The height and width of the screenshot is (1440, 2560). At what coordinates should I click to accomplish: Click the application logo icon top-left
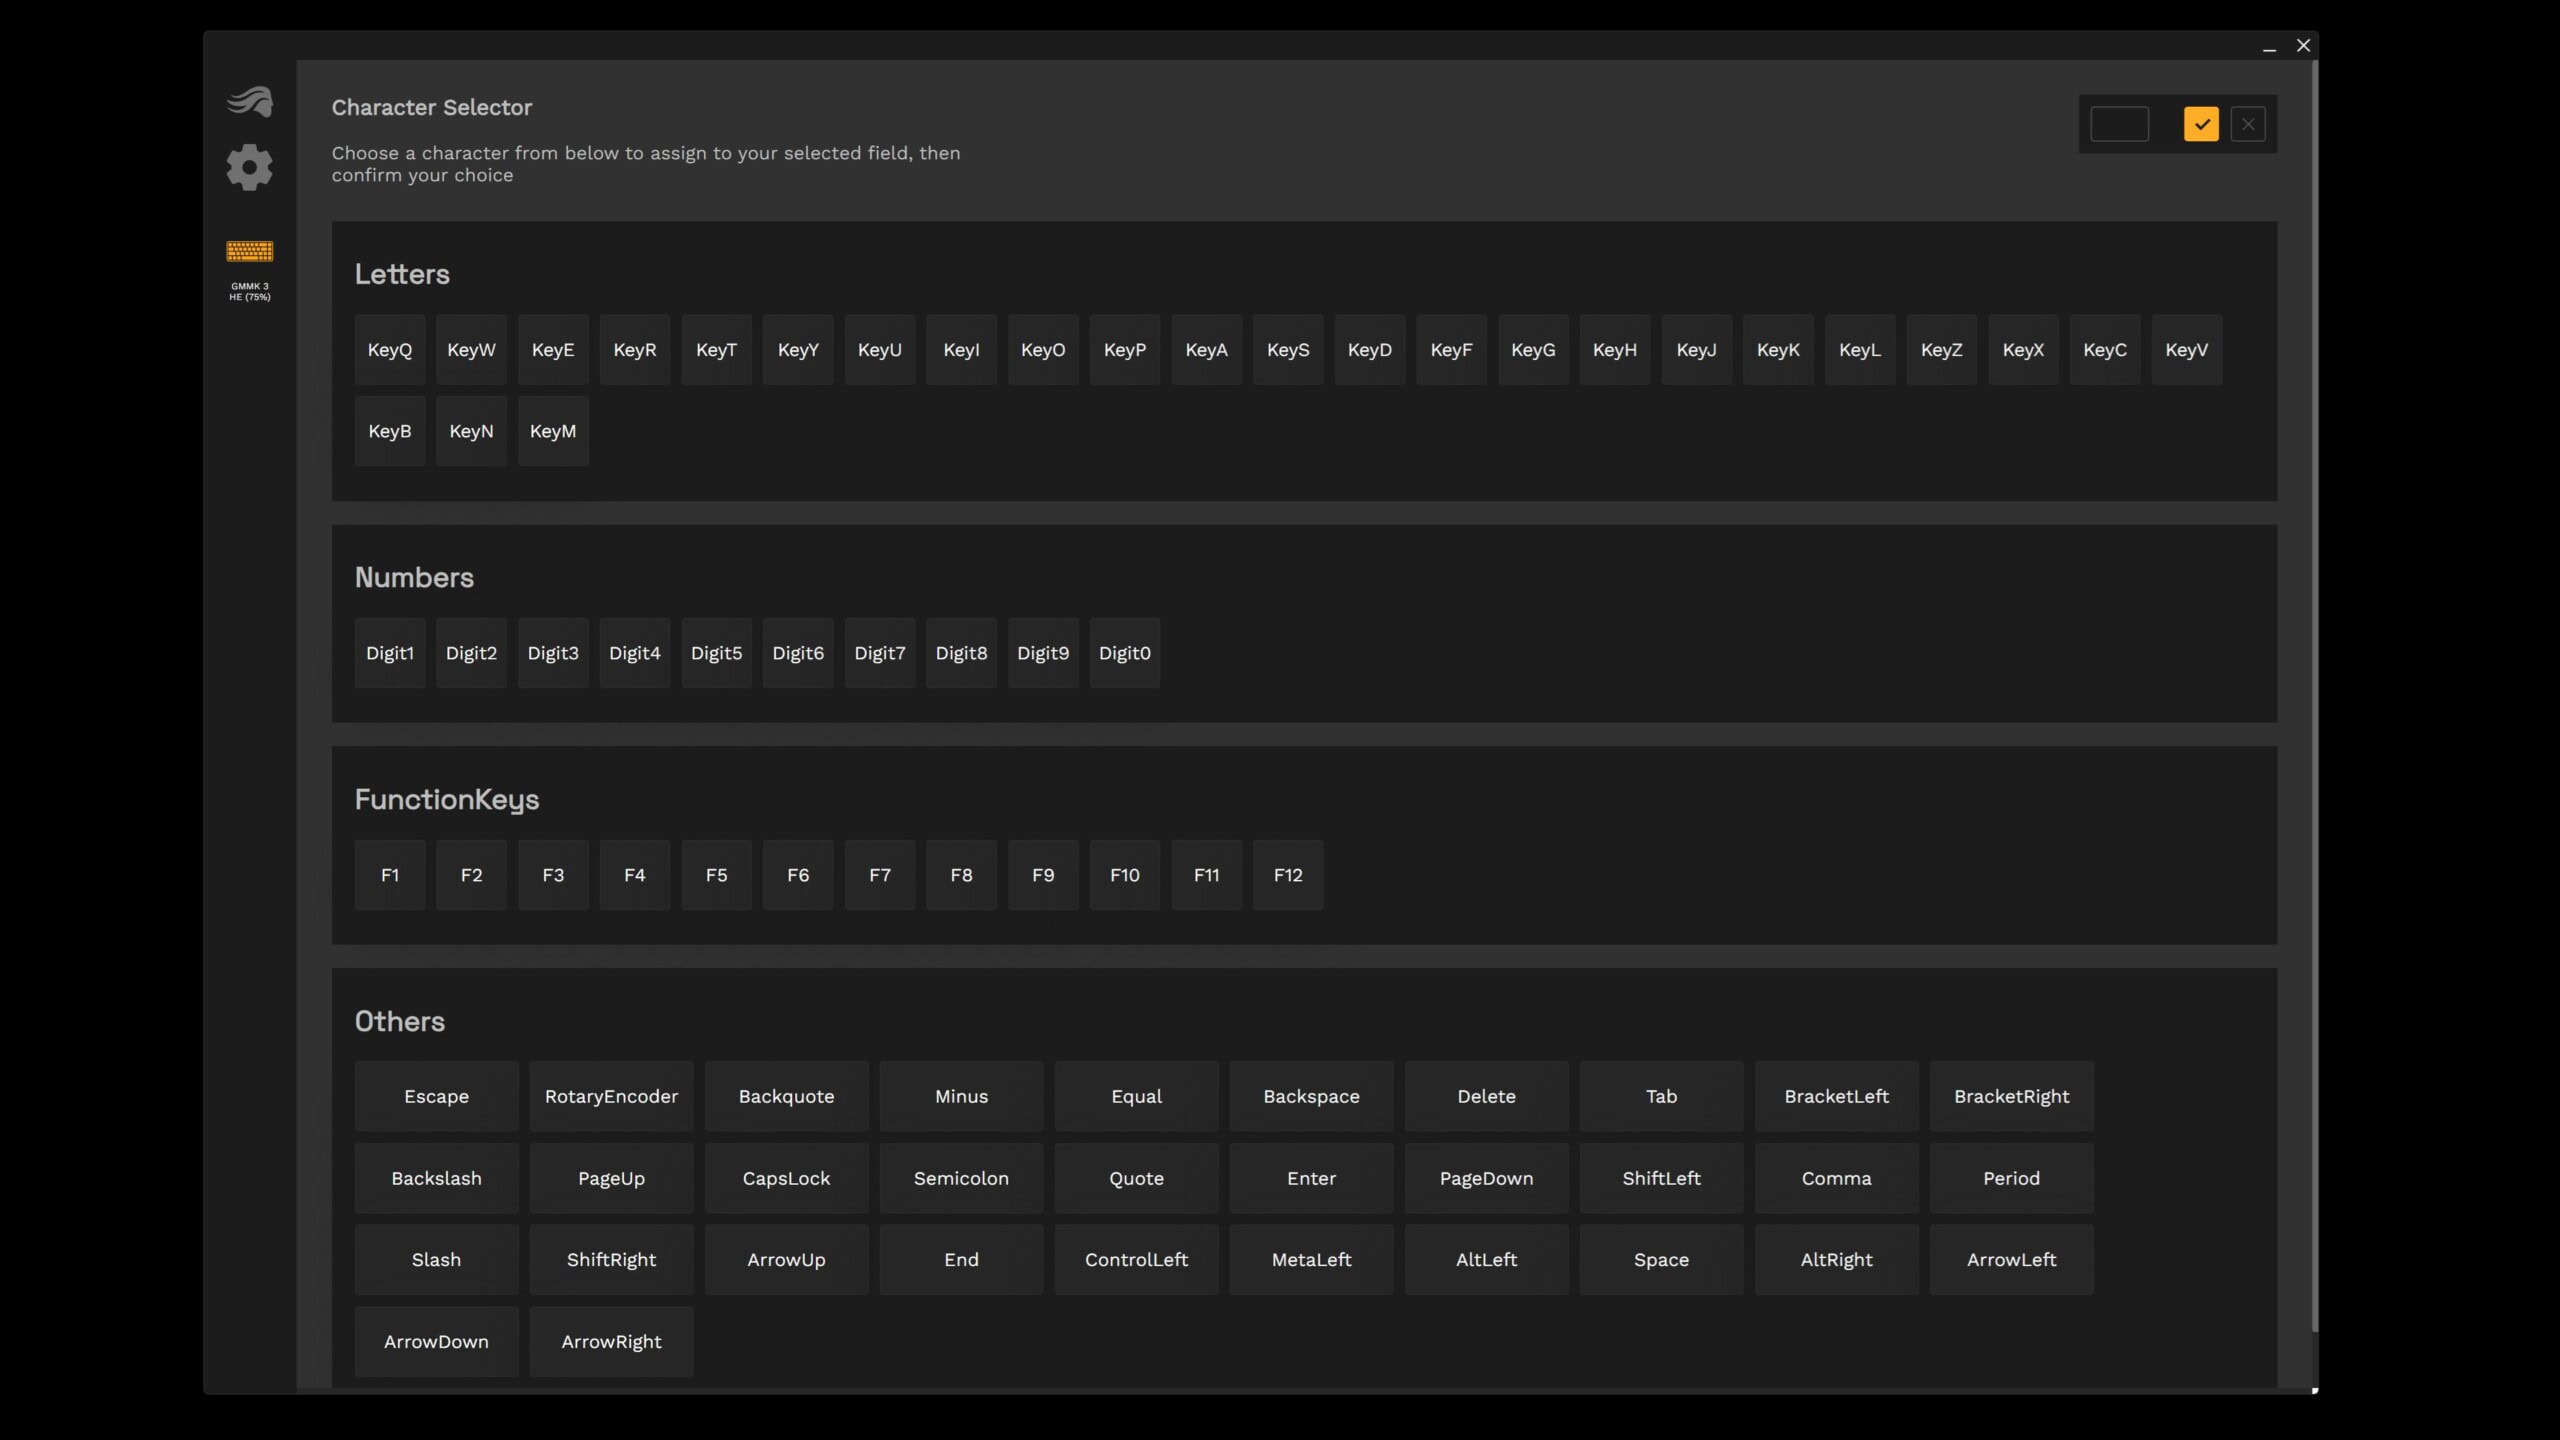[x=250, y=98]
